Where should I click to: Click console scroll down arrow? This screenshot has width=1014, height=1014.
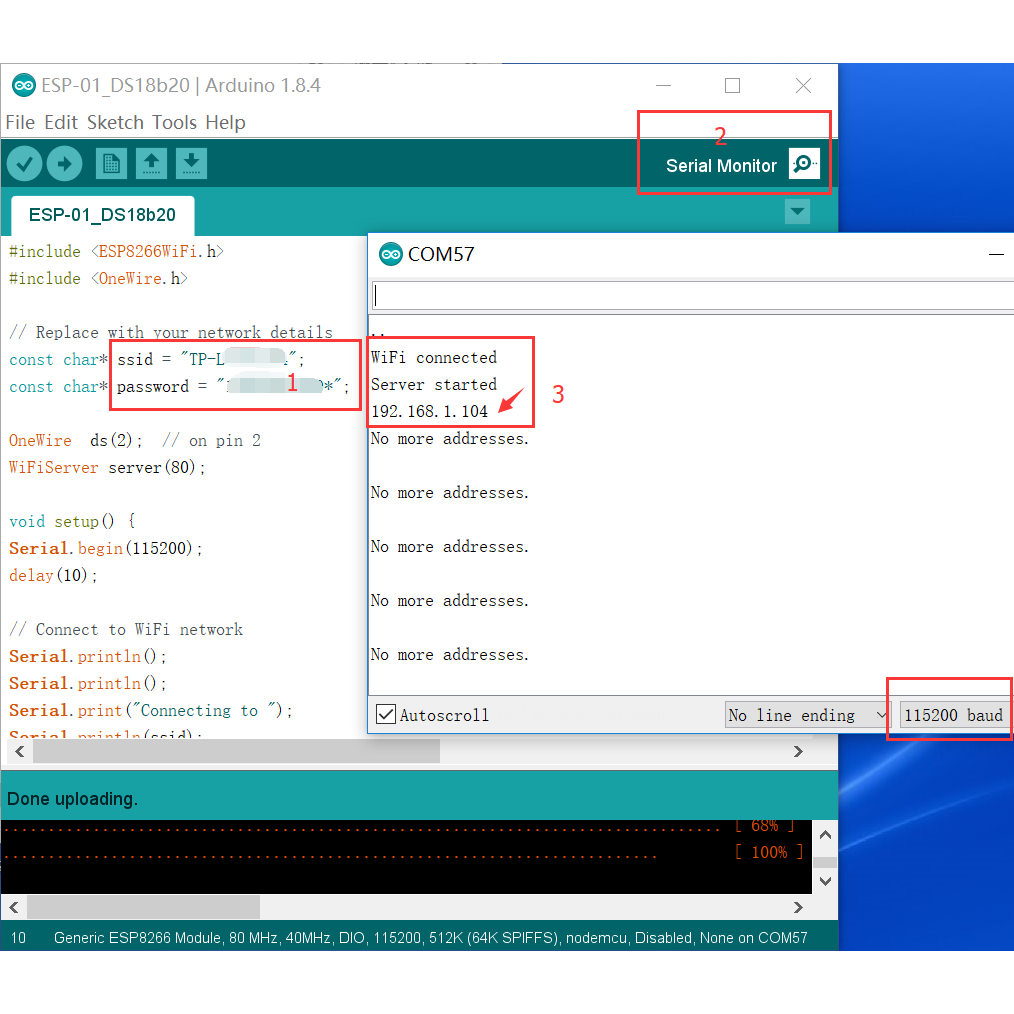click(825, 881)
